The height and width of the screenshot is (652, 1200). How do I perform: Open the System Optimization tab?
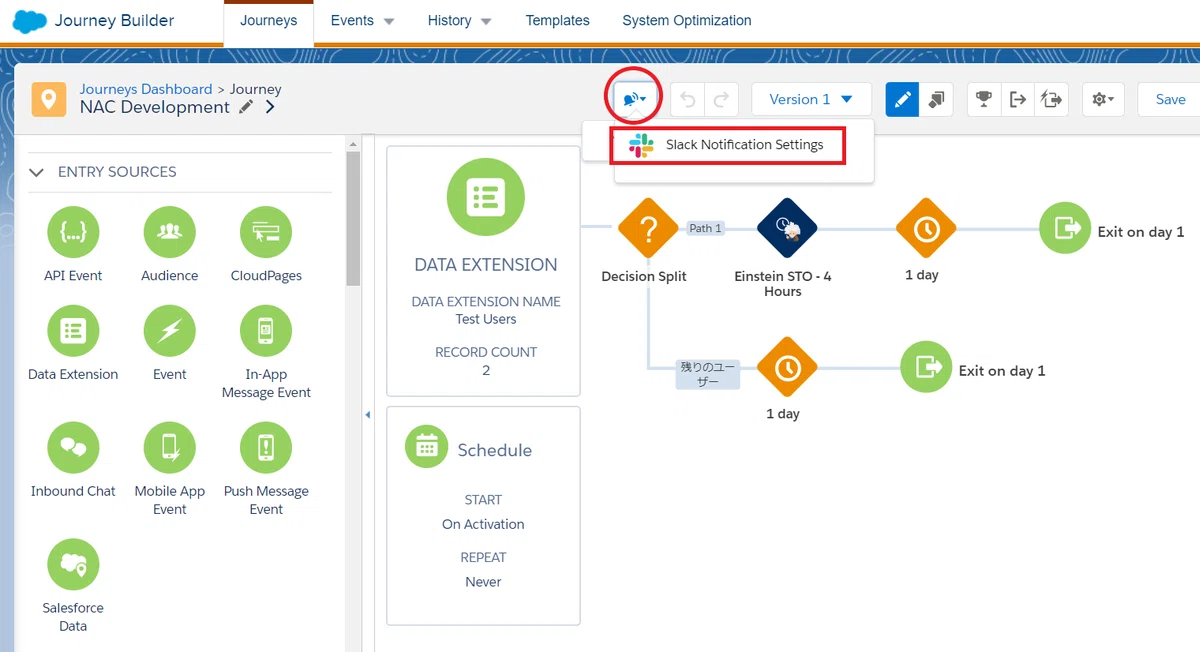[687, 20]
